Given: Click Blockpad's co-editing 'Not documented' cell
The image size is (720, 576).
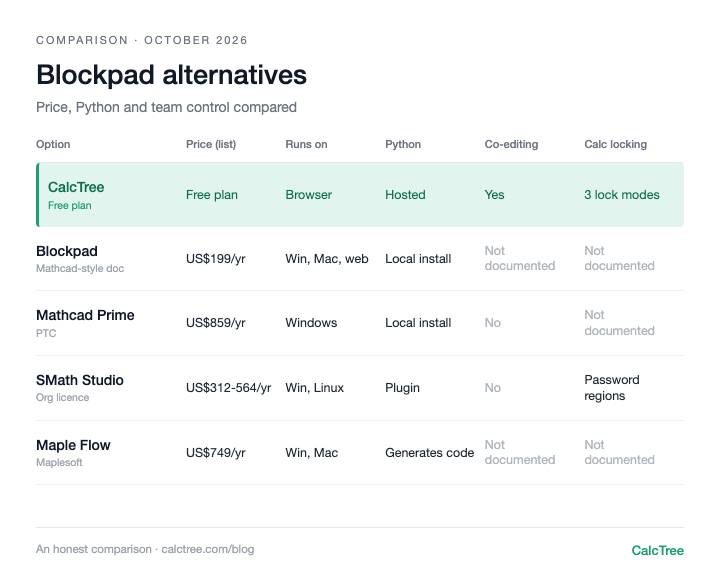Looking at the screenshot, I should click(x=520, y=258).
